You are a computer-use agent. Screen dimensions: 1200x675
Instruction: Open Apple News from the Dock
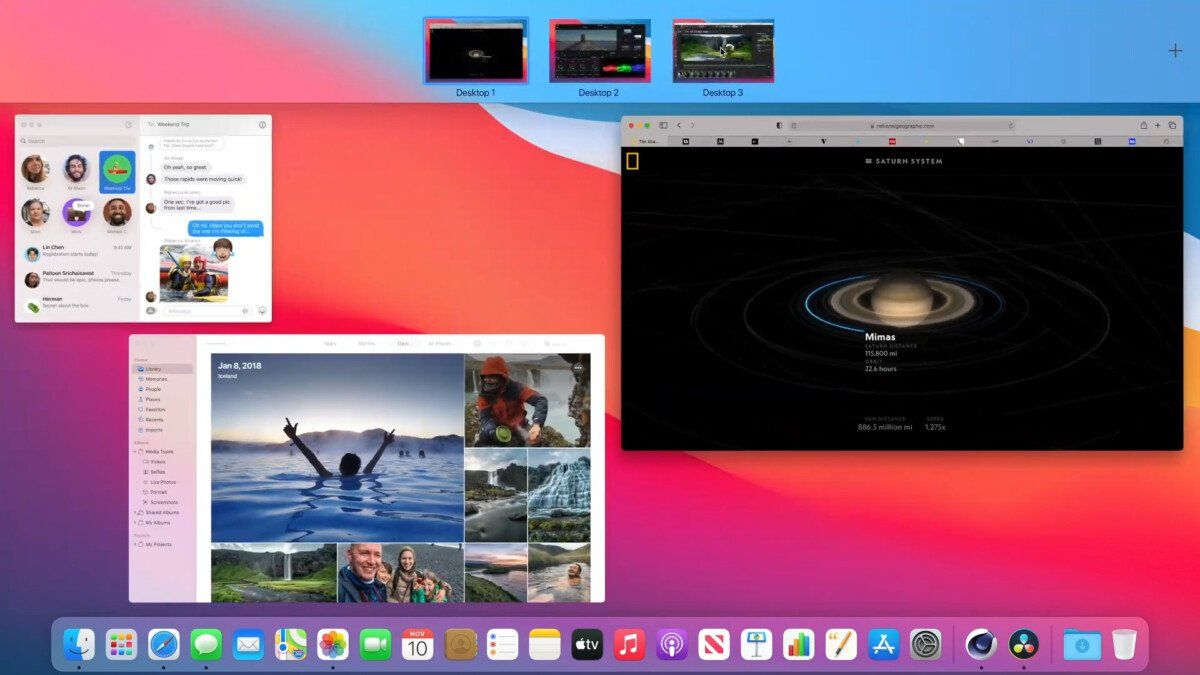(x=714, y=644)
